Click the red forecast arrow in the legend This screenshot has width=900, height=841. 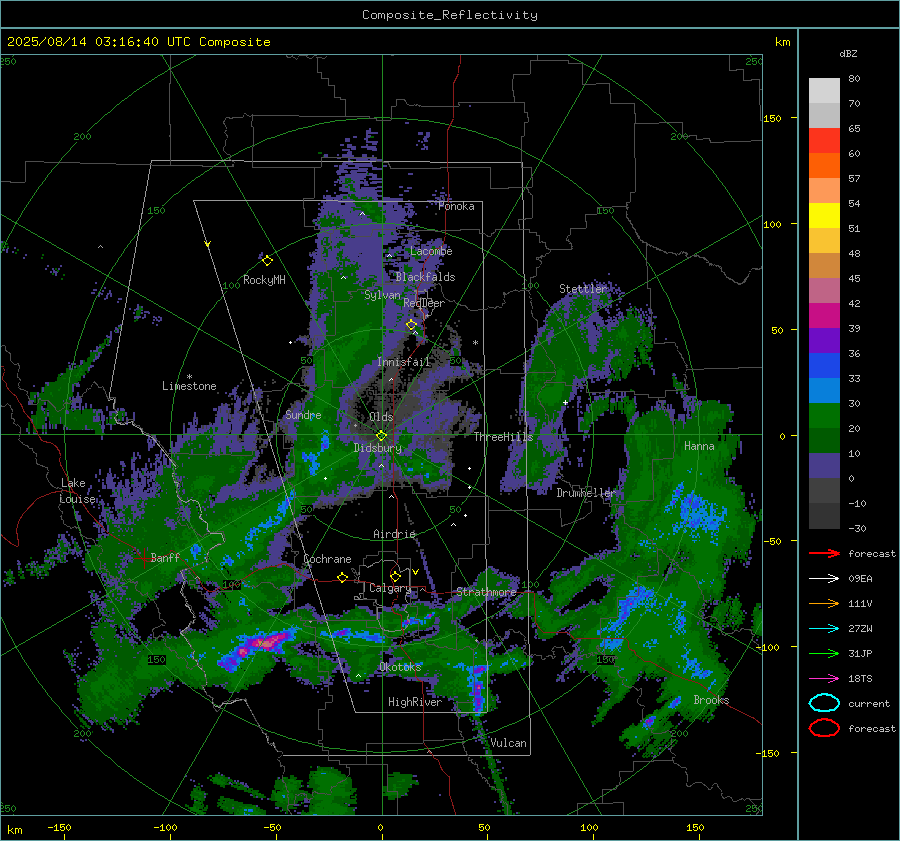(824, 553)
